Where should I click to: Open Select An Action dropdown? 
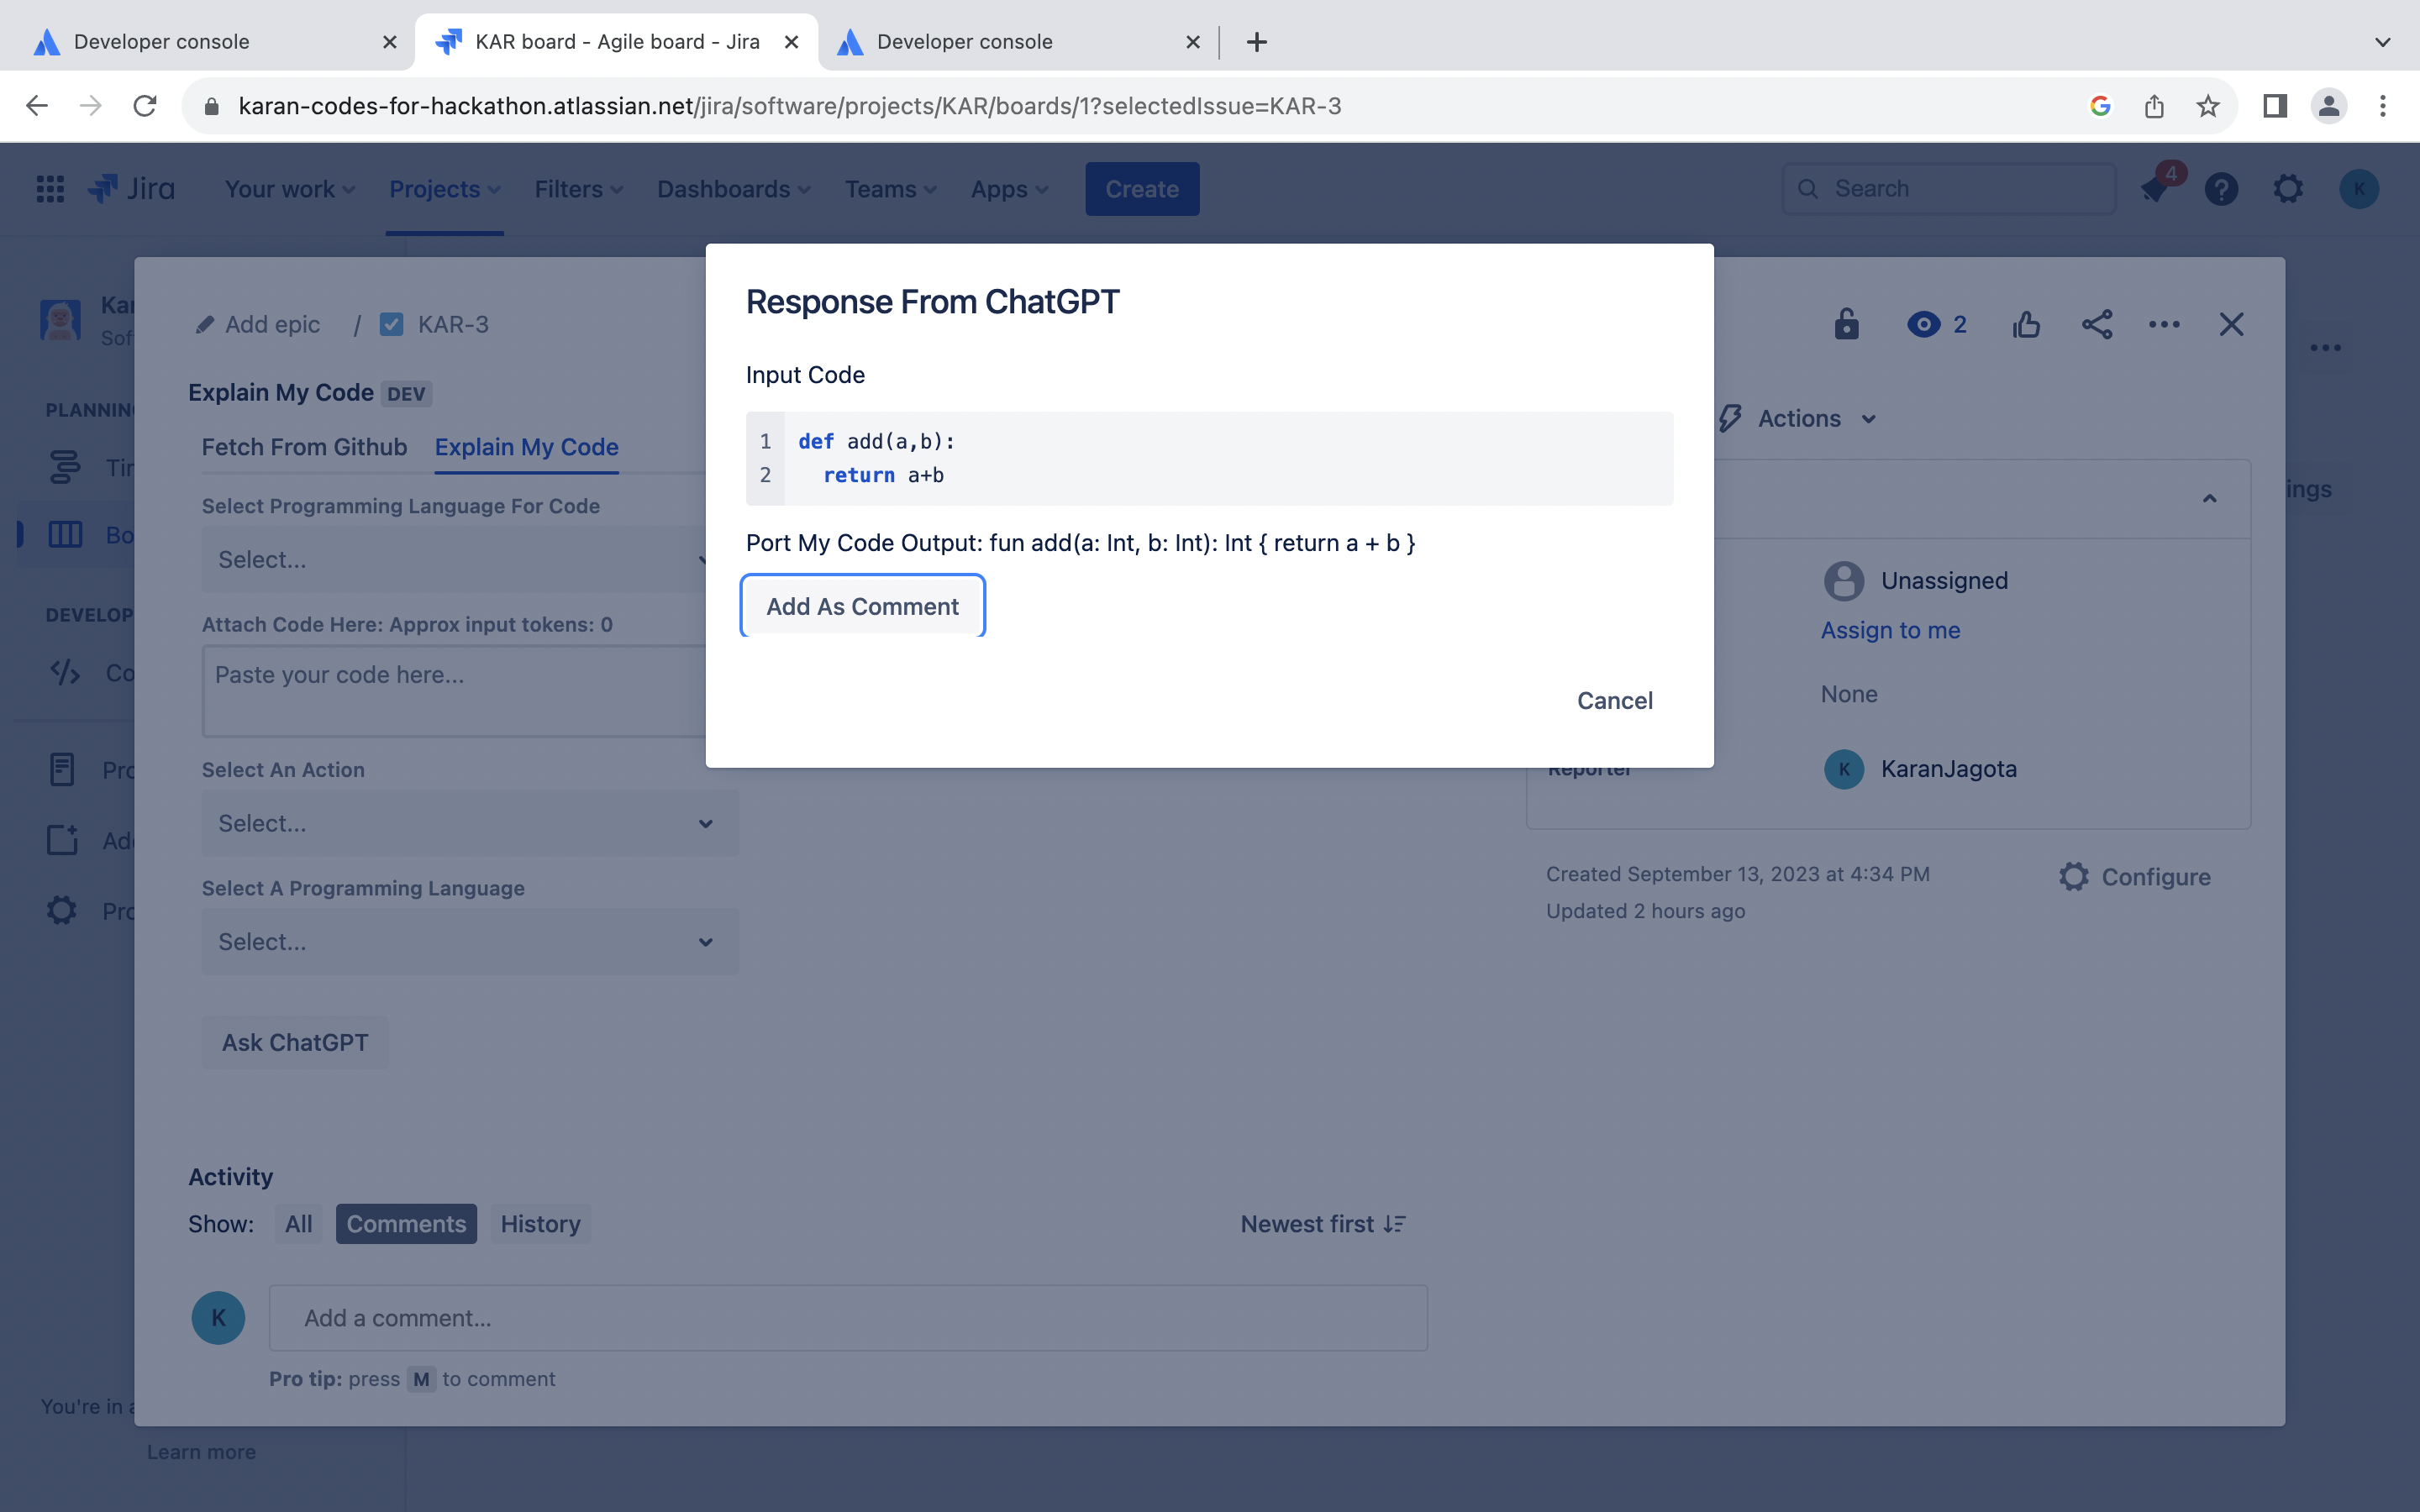tap(469, 823)
